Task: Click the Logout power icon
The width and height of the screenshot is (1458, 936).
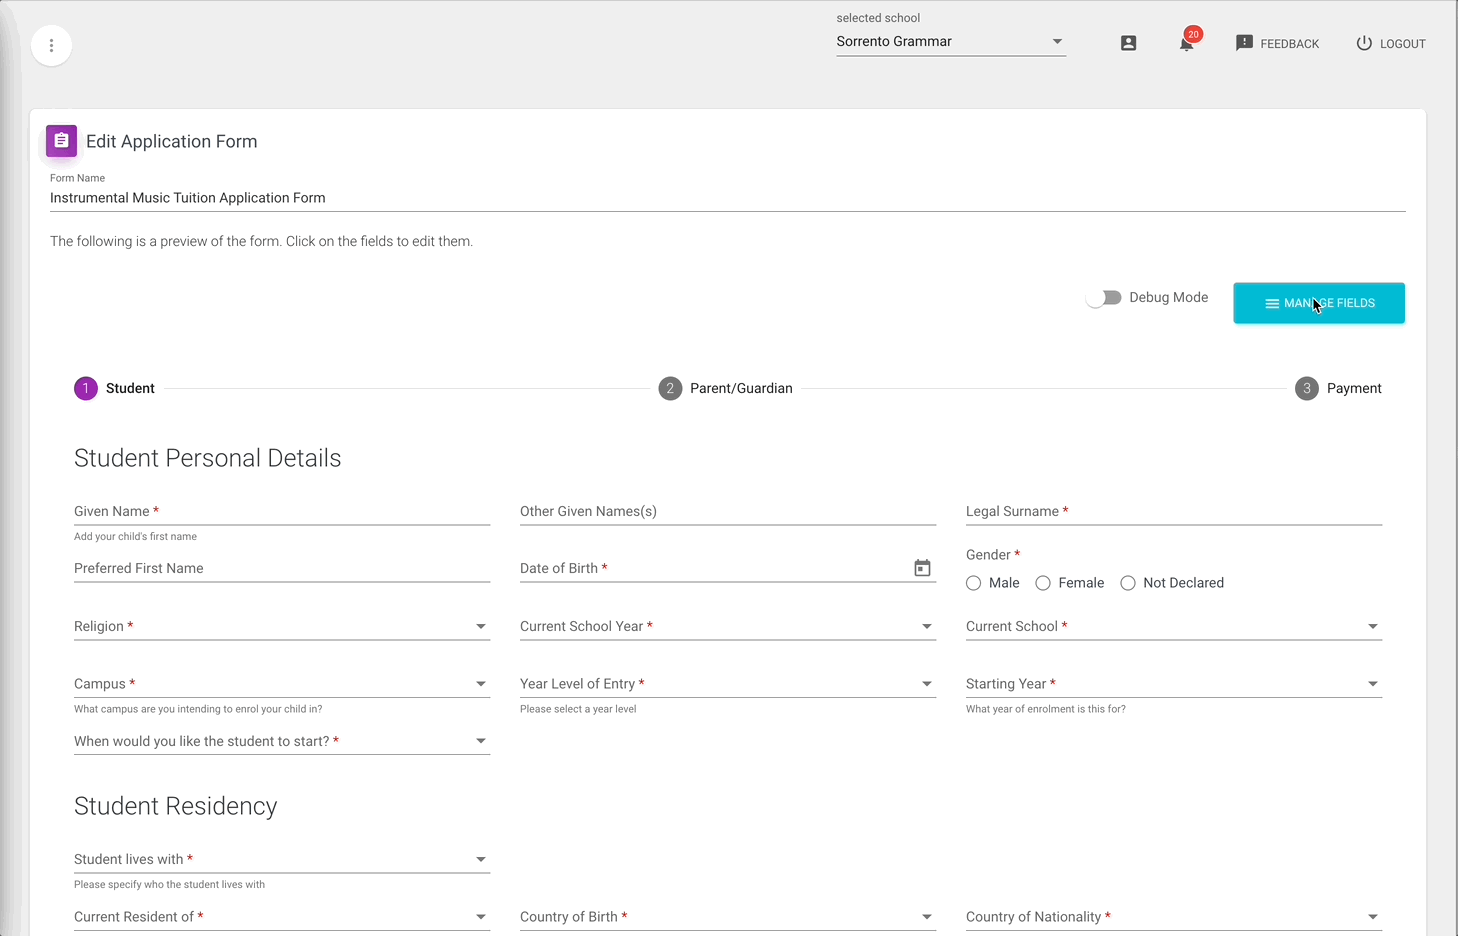Action: (1363, 43)
